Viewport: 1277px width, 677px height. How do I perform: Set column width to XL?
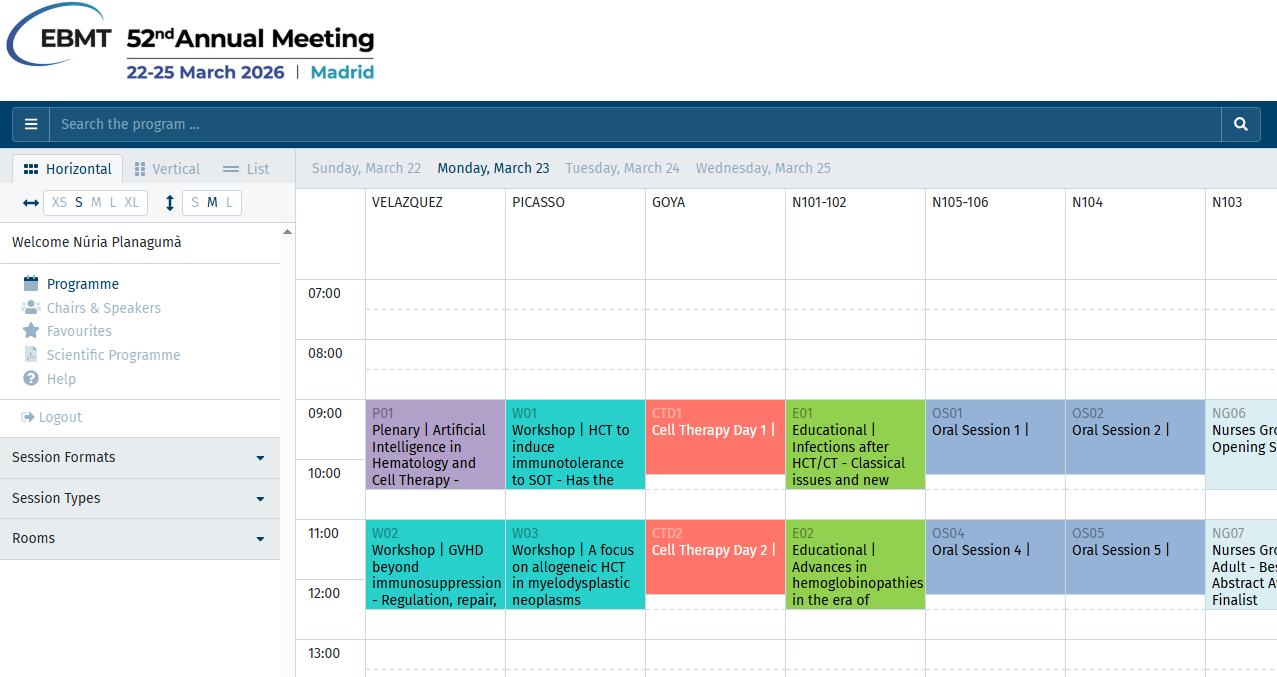[x=132, y=203]
